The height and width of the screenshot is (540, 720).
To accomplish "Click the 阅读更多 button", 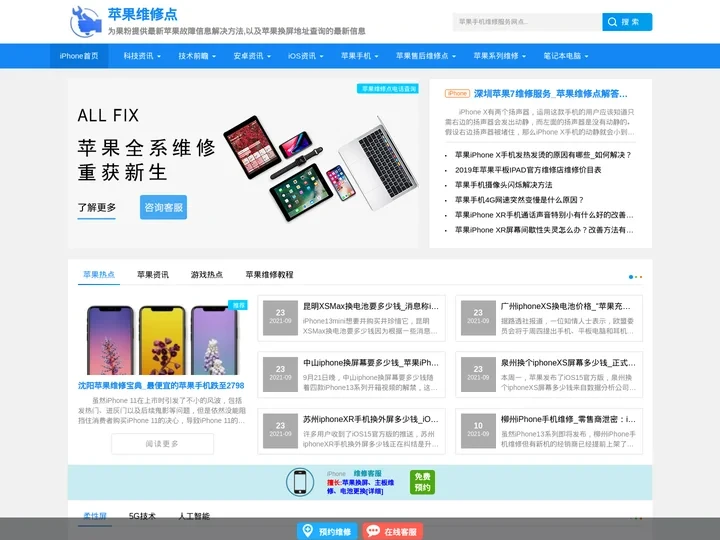I will click(162, 444).
